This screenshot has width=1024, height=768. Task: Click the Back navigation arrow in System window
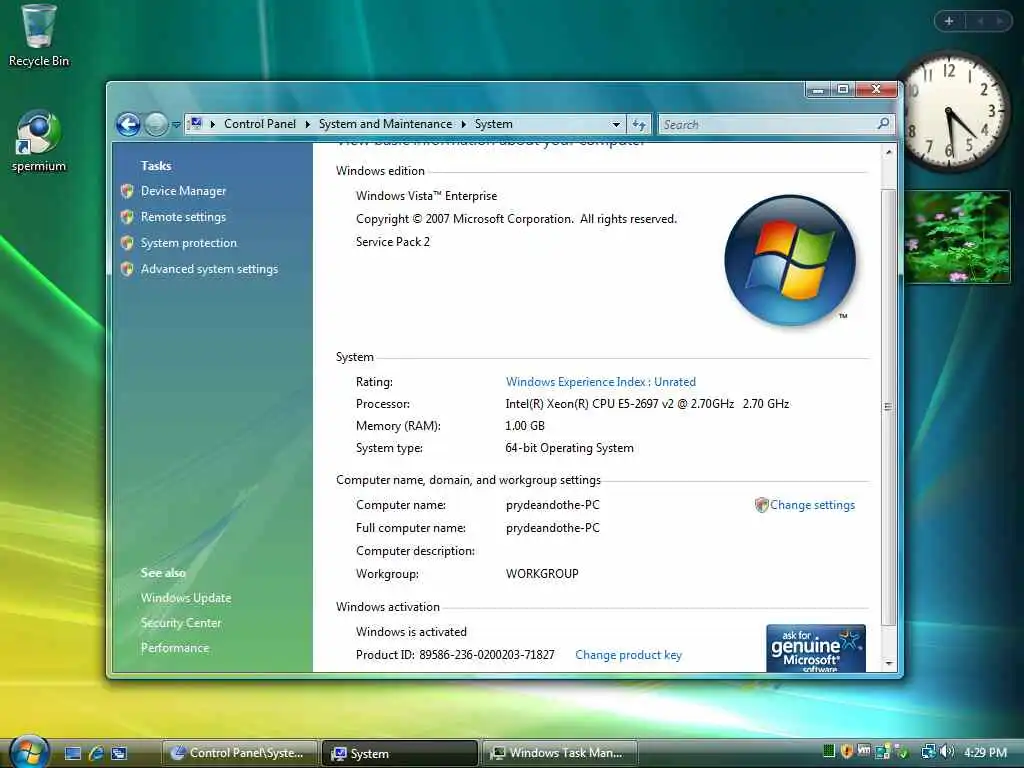[128, 124]
